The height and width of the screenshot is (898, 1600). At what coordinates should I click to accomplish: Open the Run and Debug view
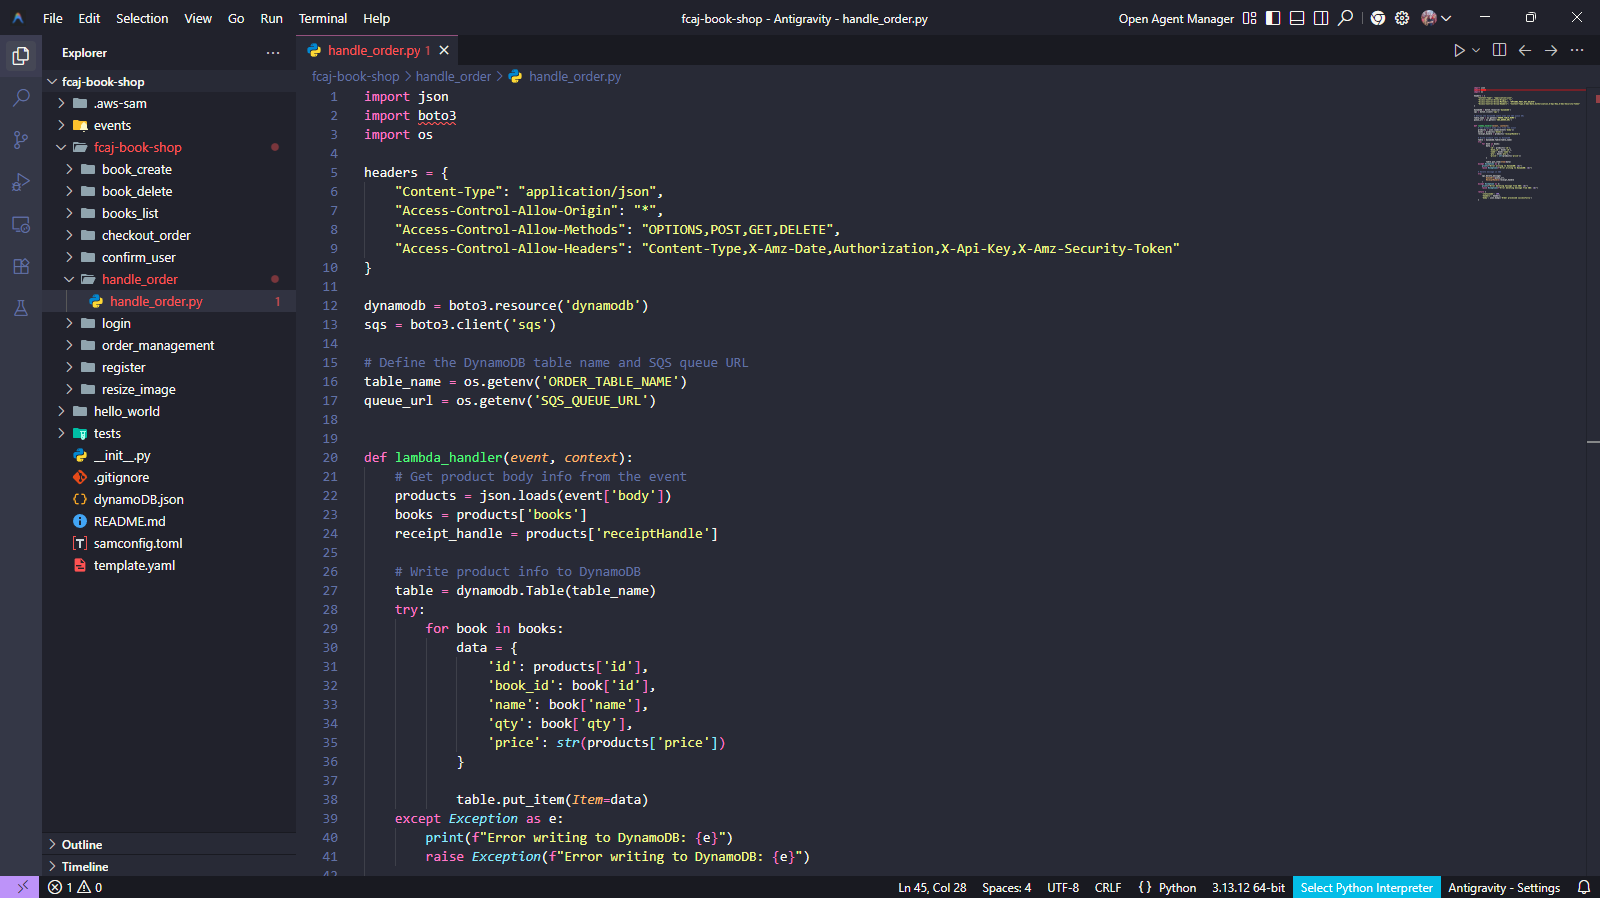tap(21, 182)
